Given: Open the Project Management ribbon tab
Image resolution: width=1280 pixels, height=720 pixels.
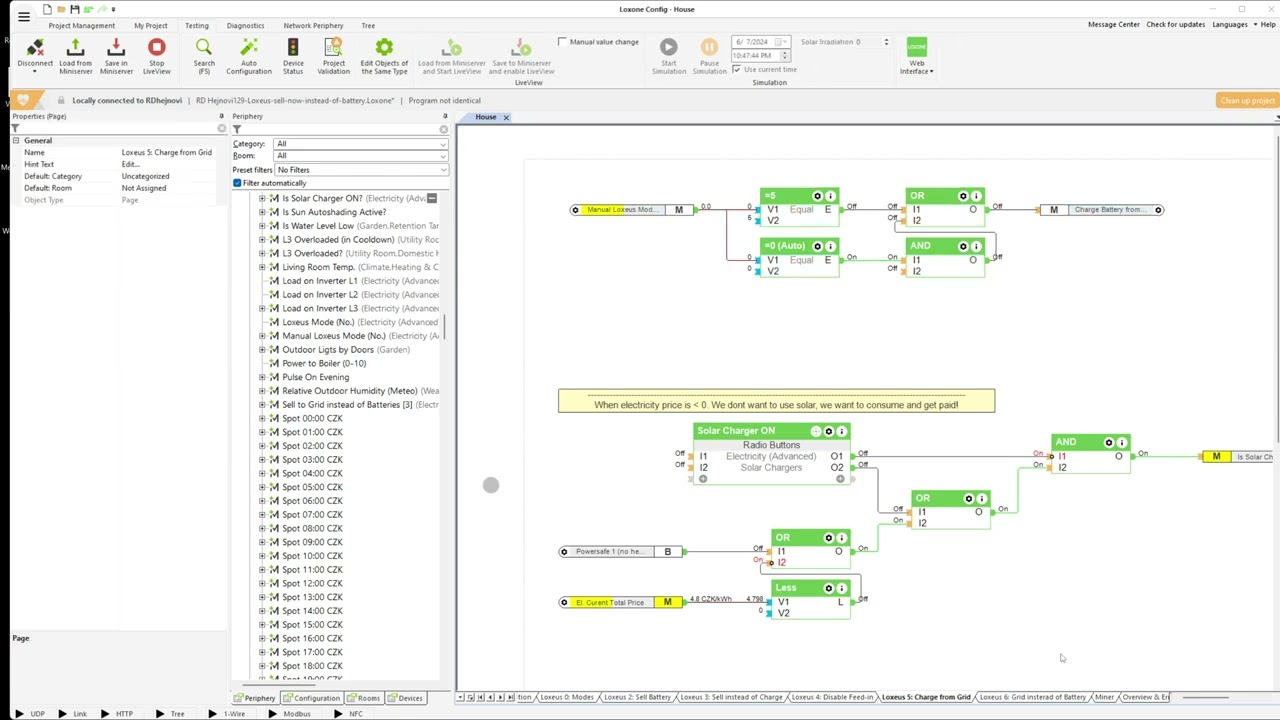Looking at the screenshot, I should [x=82, y=25].
